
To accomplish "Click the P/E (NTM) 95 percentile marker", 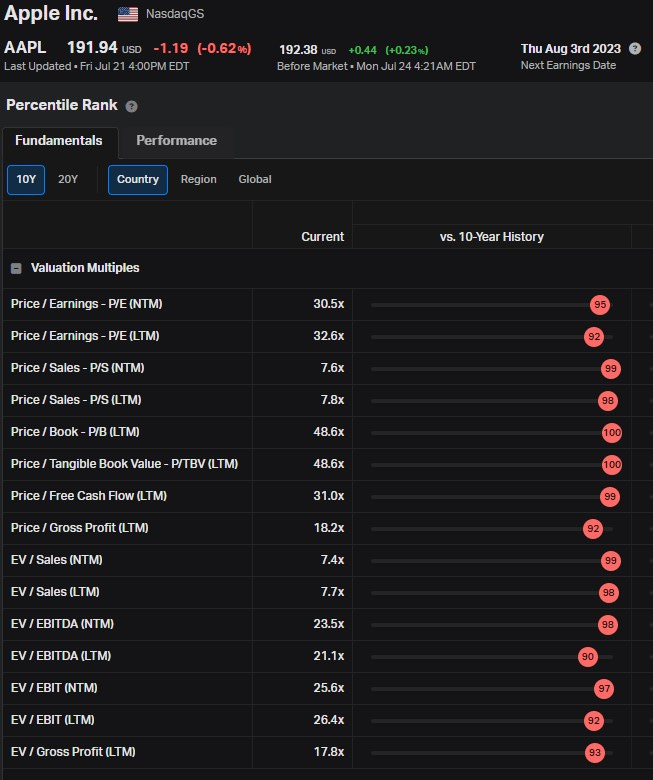I will [x=600, y=305].
